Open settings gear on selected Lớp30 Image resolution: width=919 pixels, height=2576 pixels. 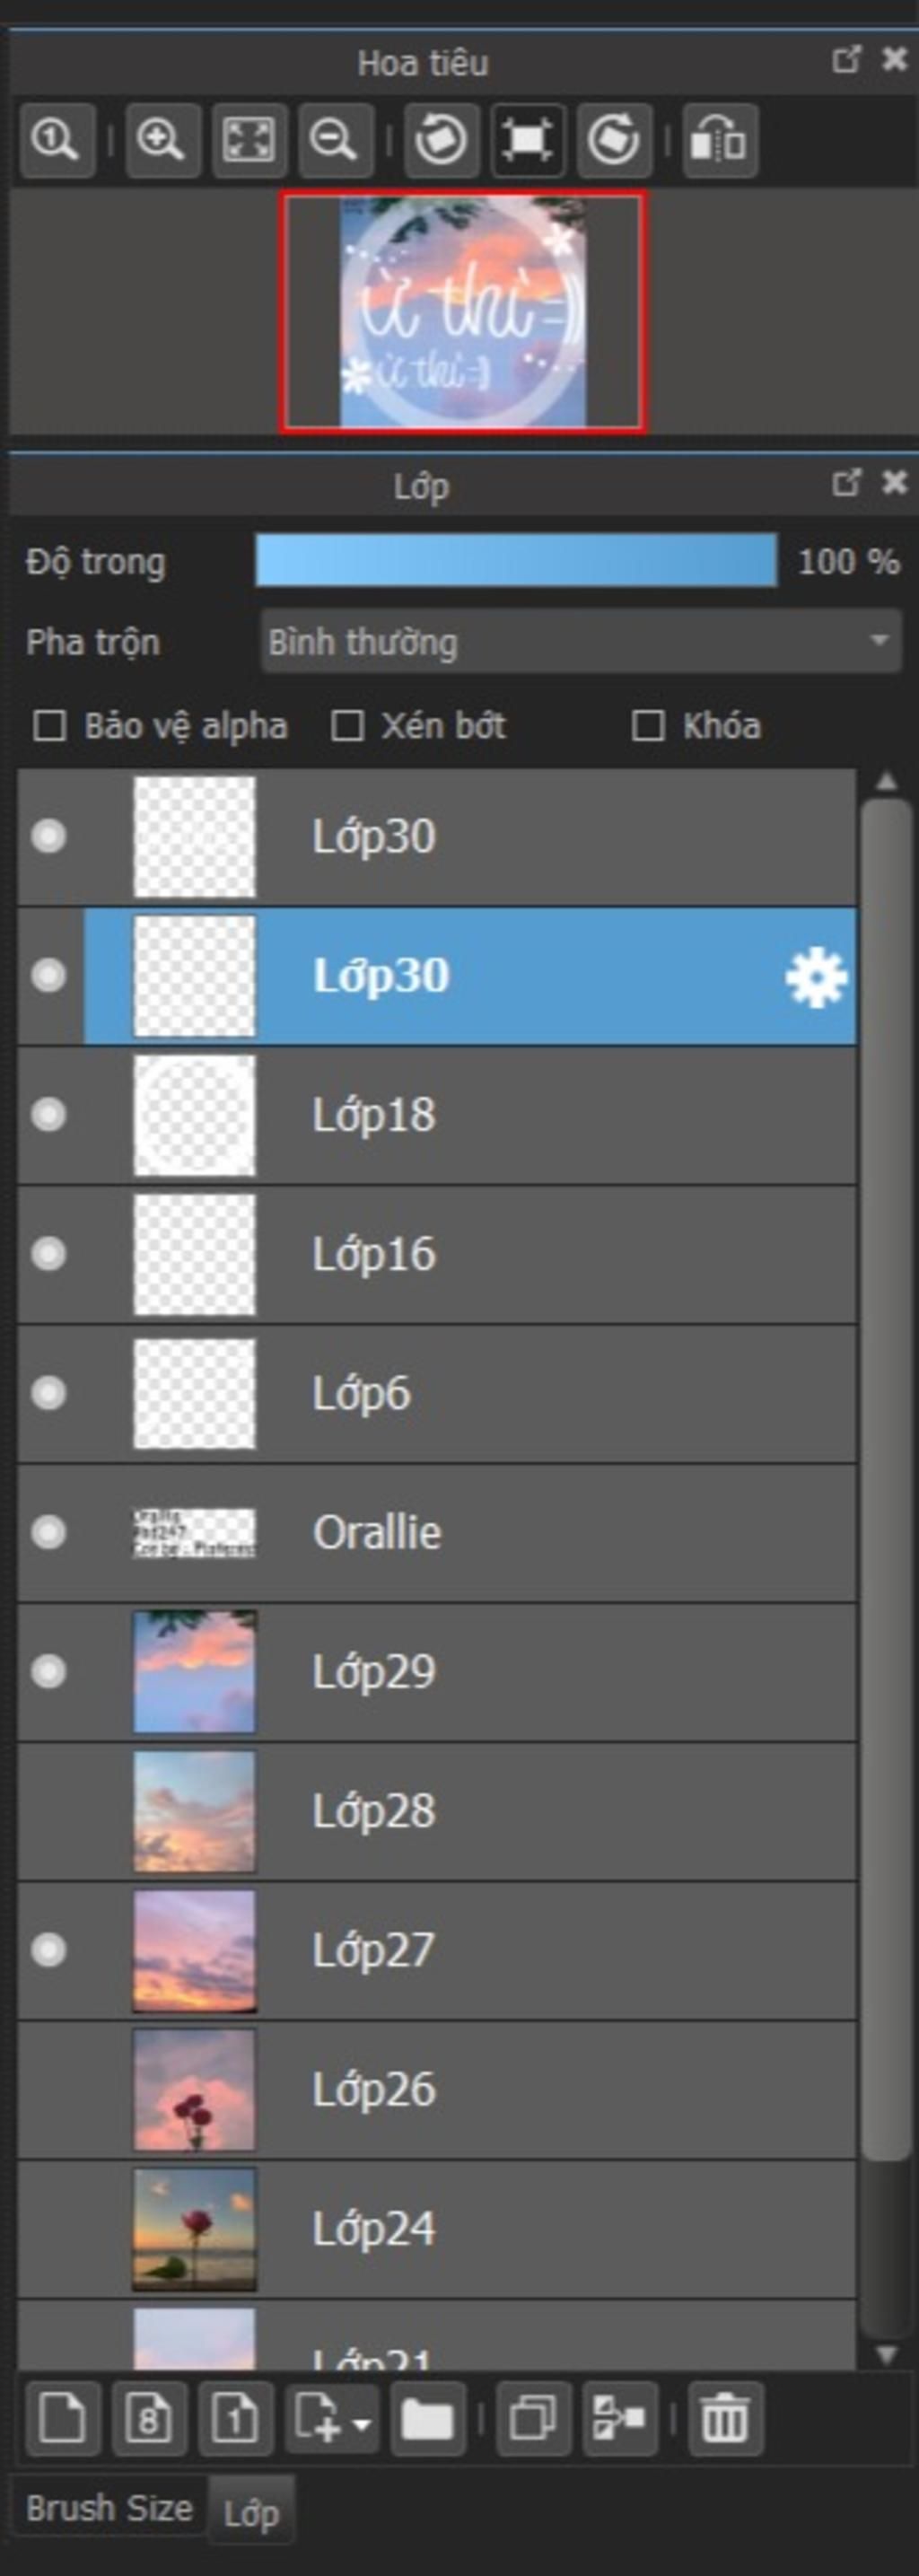(x=816, y=977)
